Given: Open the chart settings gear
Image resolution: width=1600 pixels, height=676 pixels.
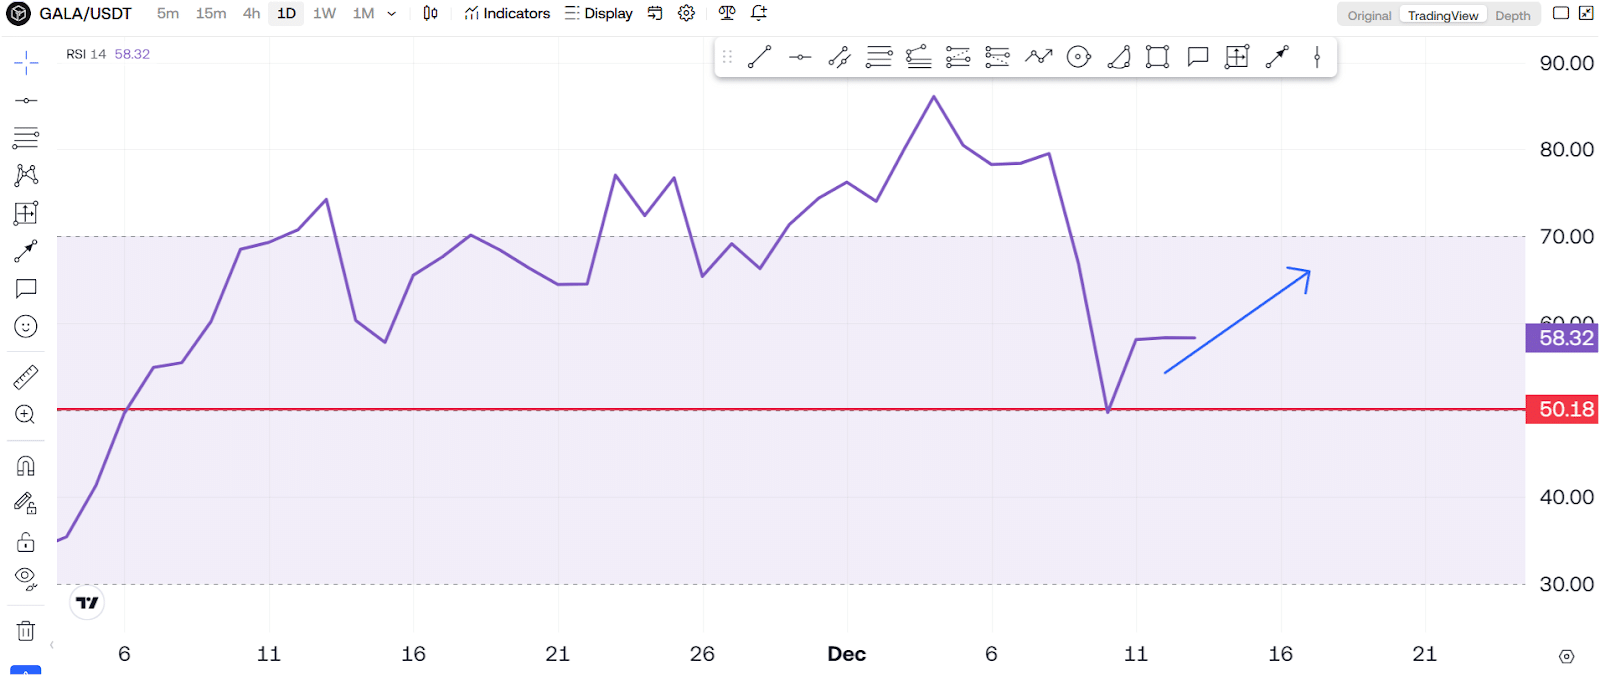Looking at the screenshot, I should 686,14.
